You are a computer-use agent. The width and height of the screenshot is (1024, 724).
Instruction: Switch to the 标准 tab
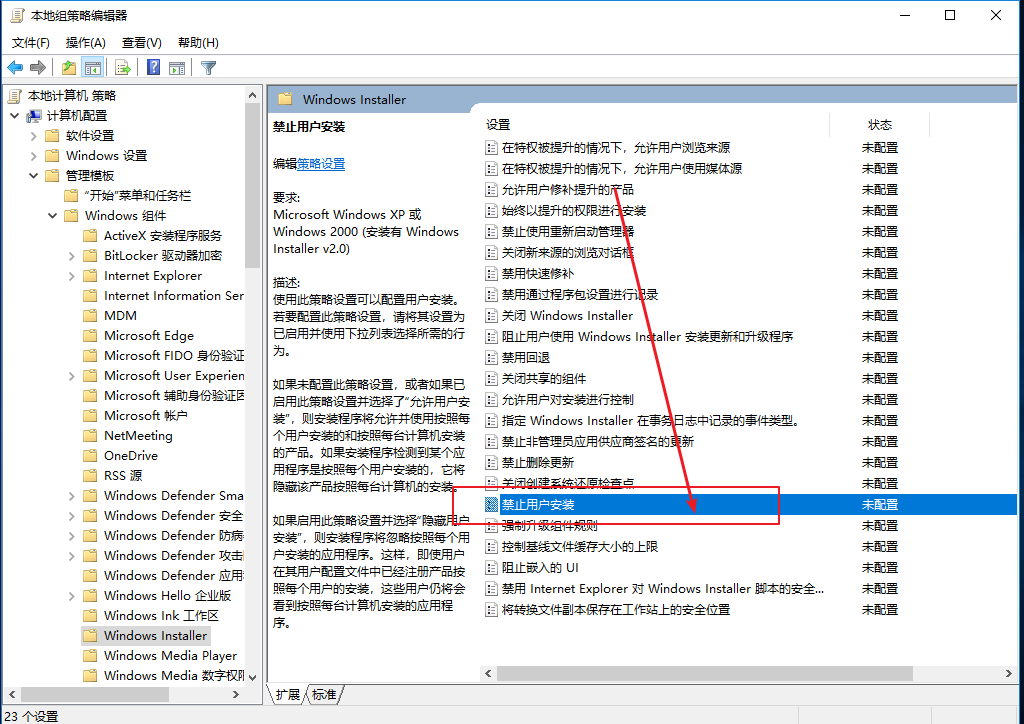pyautogui.click(x=324, y=694)
